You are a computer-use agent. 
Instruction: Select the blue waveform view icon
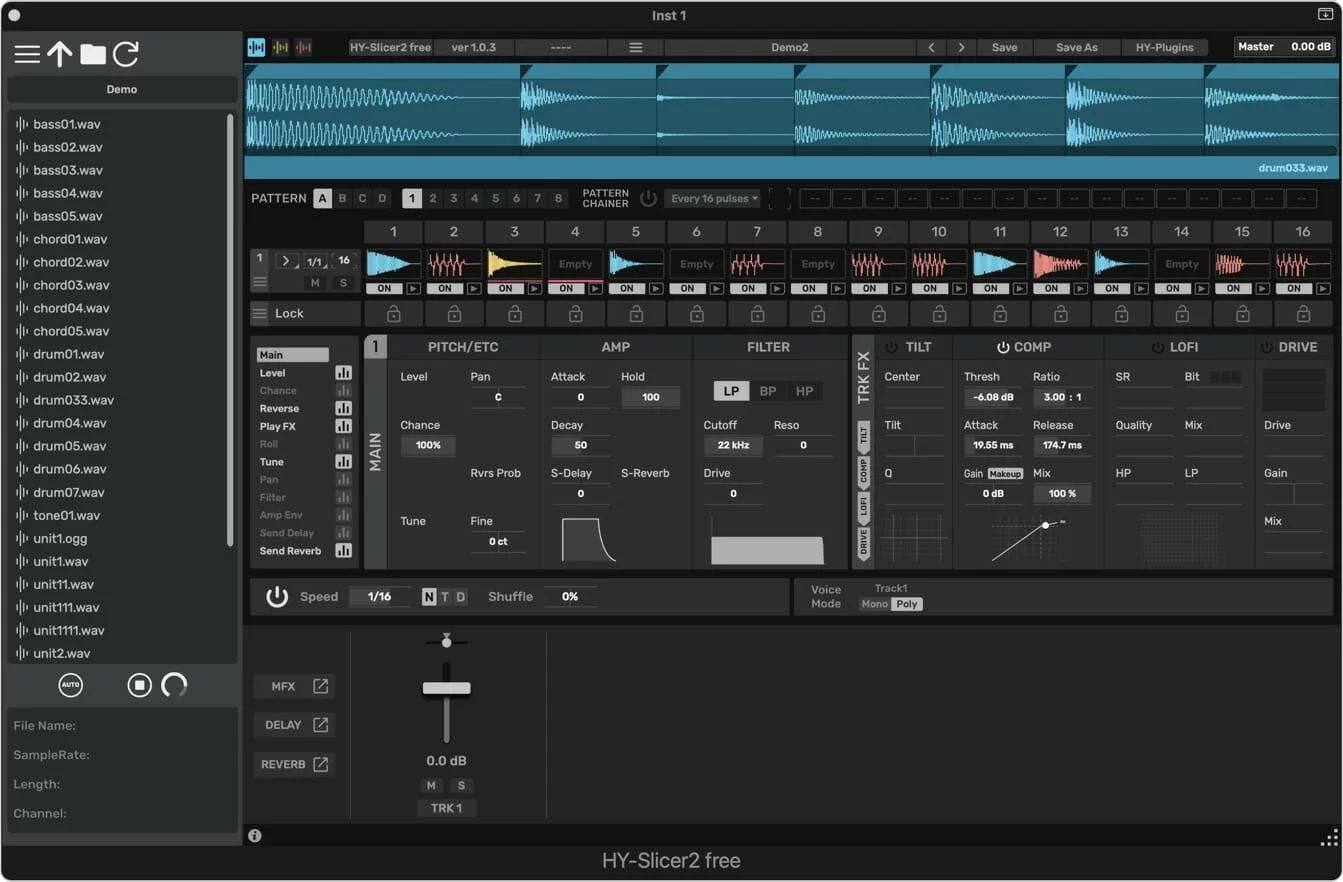click(x=257, y=47)
